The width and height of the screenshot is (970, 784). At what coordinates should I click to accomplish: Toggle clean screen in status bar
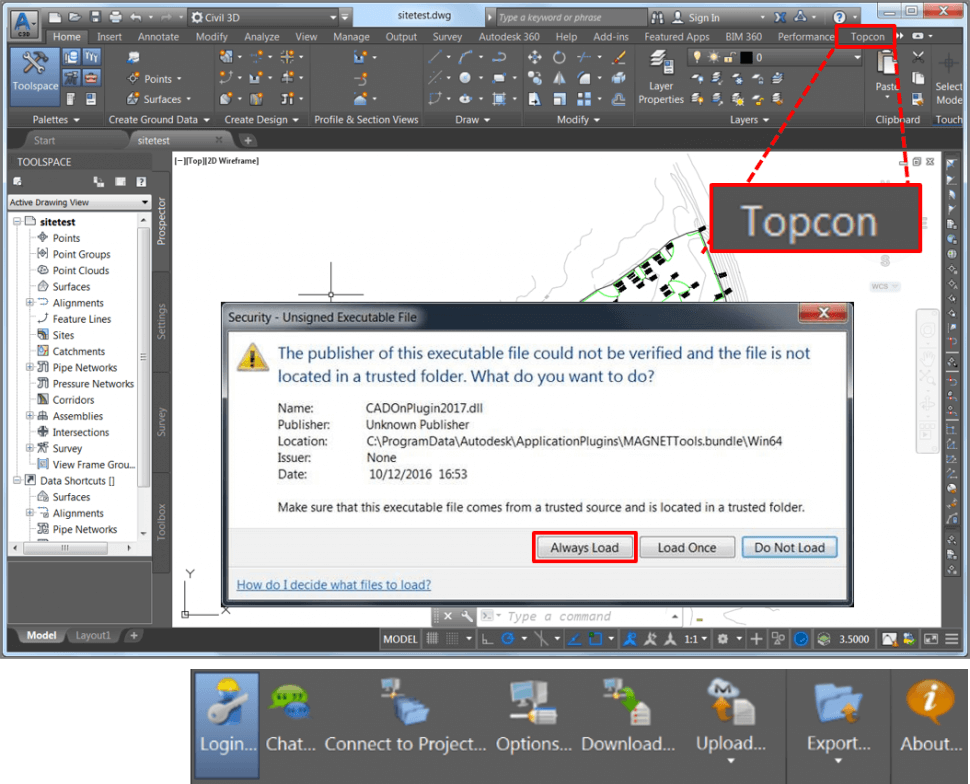pyautogui.click(x=930, y=639)
